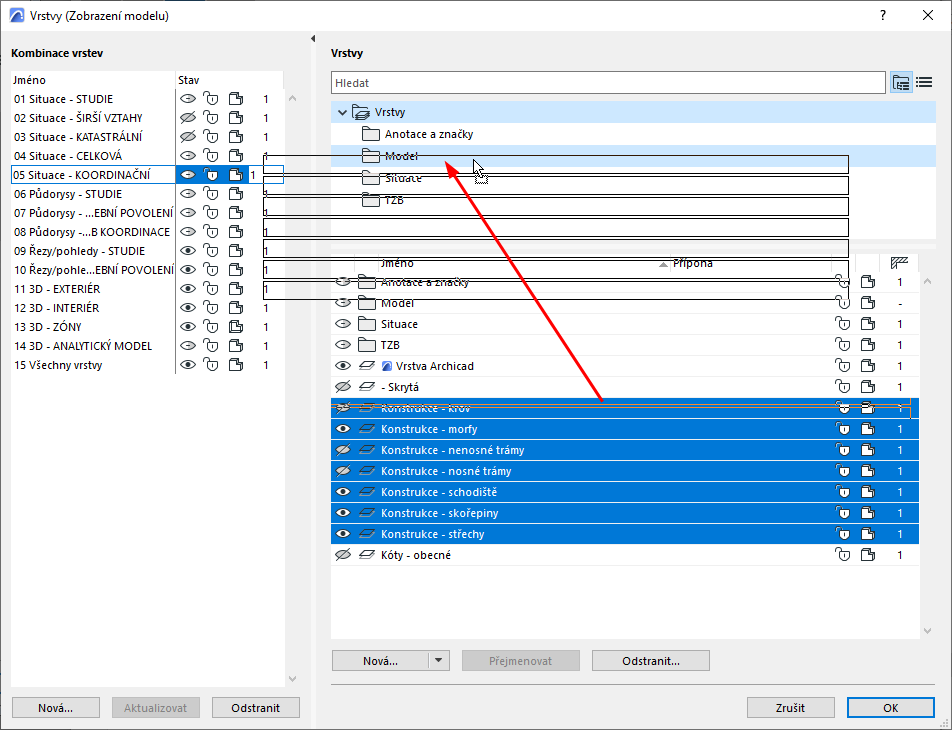Select Anotace a značky folder in tree
952x730 pixels.
coord(429,134)
